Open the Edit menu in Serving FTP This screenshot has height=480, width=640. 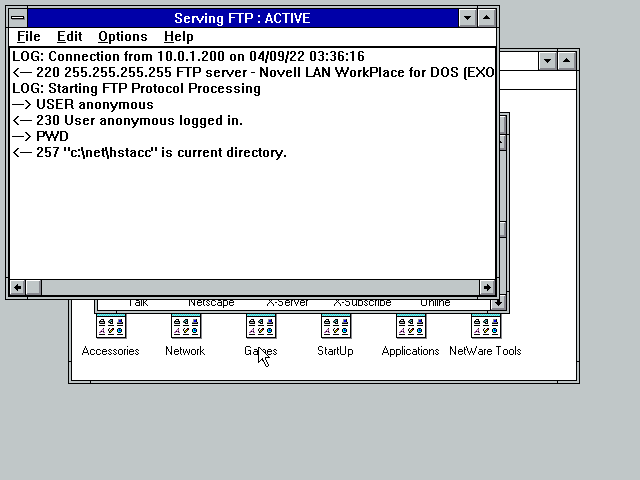coord(69,37)
